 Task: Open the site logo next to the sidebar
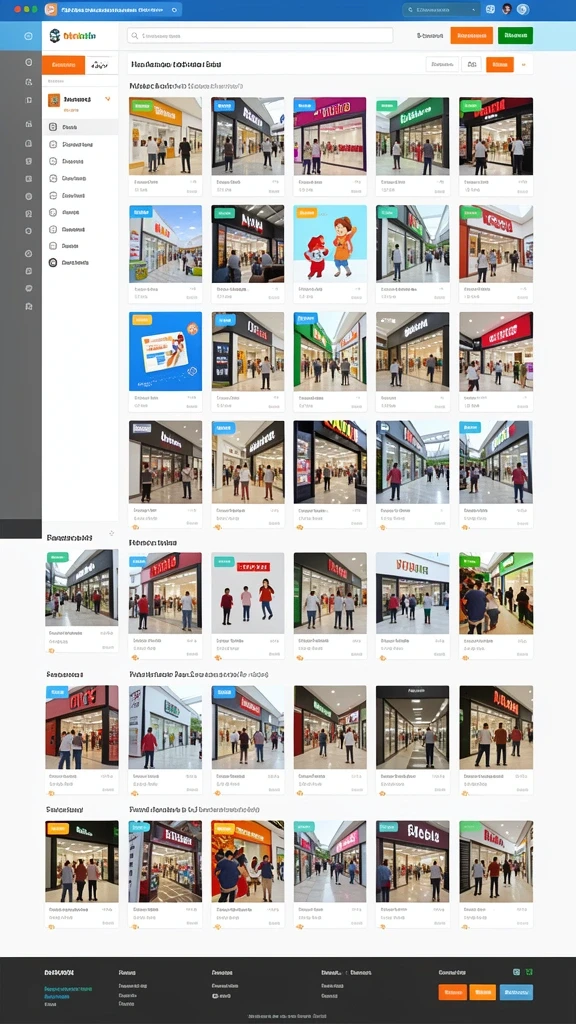pos(72,36)
